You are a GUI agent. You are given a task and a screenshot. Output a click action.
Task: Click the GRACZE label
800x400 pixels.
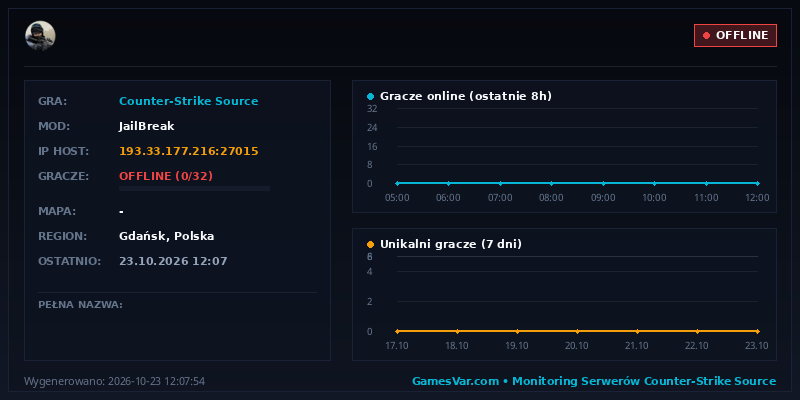(64, 176)
